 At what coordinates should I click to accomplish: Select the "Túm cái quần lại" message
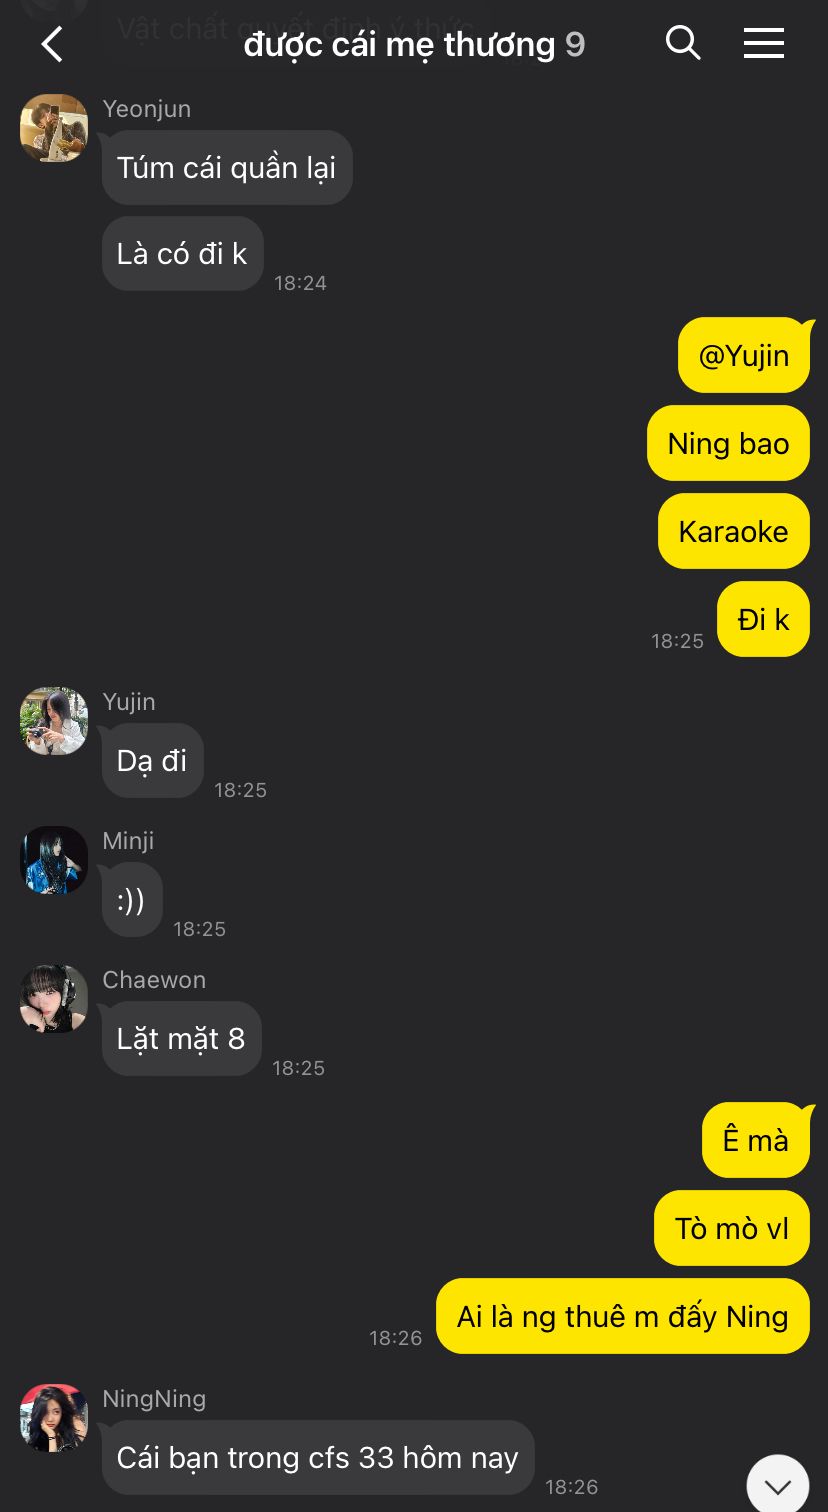[x=227, y=168]
